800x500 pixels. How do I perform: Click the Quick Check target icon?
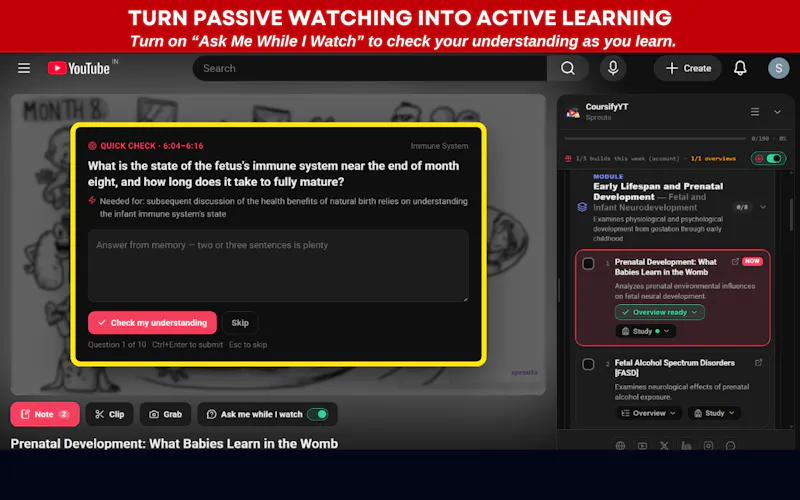pos(92,146)
